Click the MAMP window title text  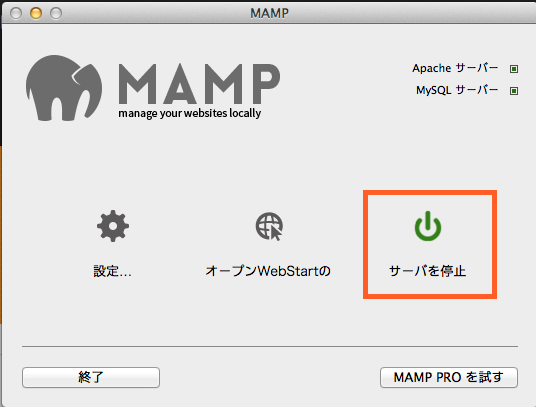click(x=269, y=13)
